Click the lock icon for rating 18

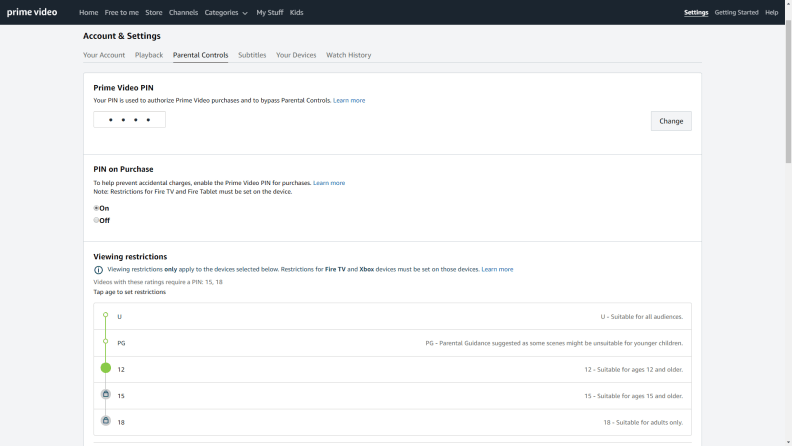coord(106,420)
